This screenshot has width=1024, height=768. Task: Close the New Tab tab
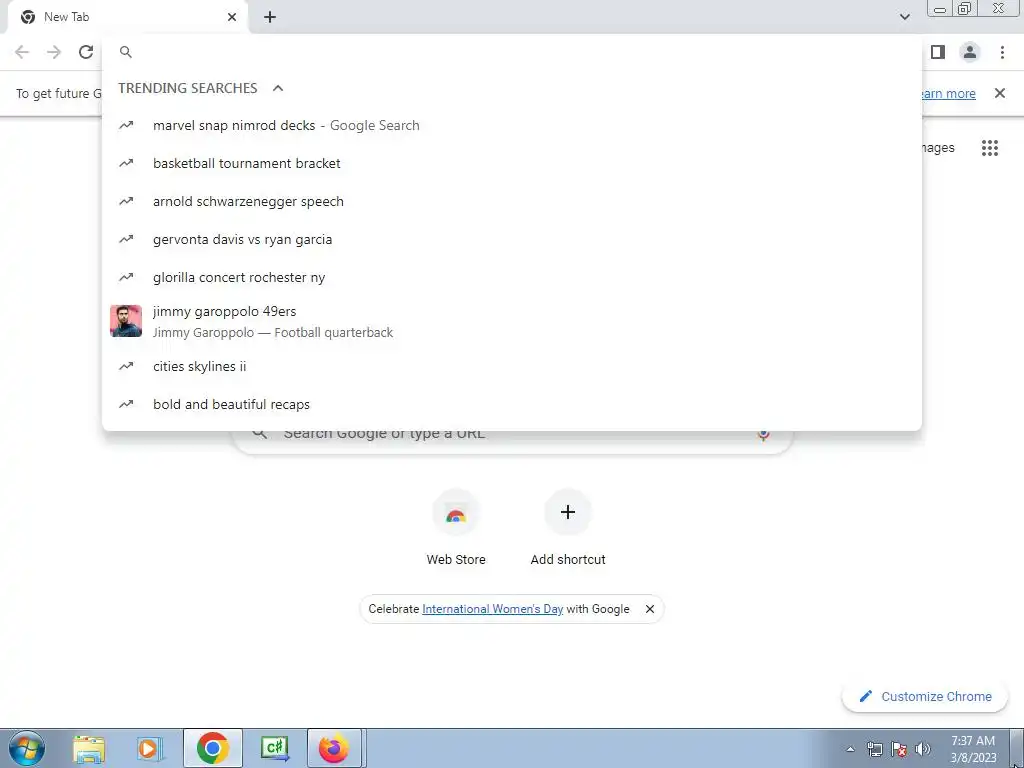pyautogui.click(x=232, y=17)
